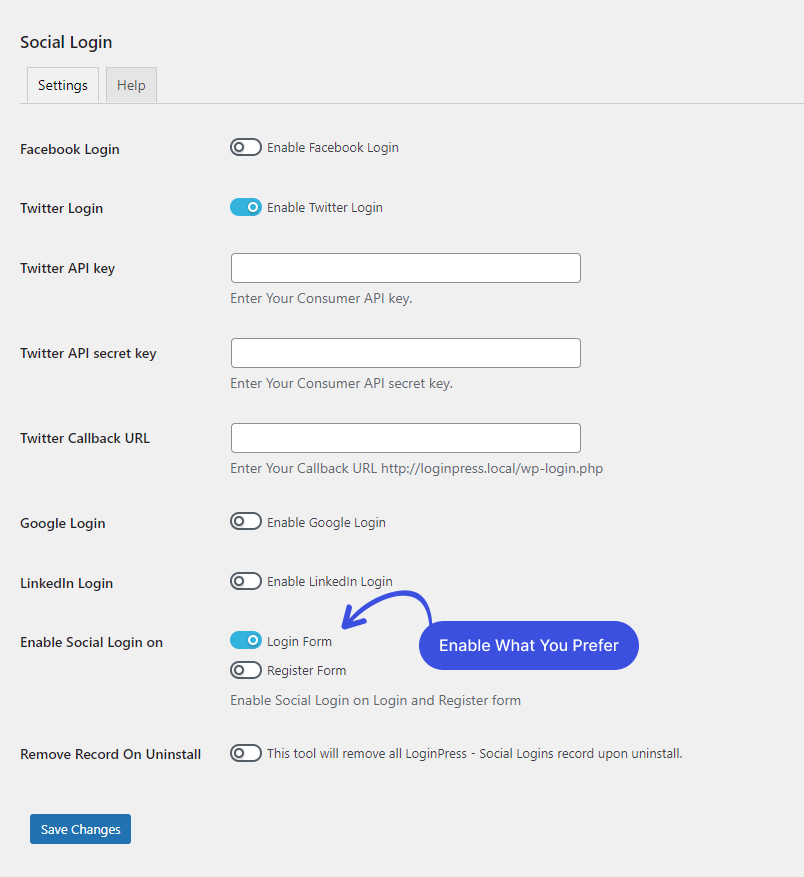Image resolution: width=804 pixels, height=877 pixels.
Task: Click the Enable Facebook Login label text
Action: [x=333, y=148]
